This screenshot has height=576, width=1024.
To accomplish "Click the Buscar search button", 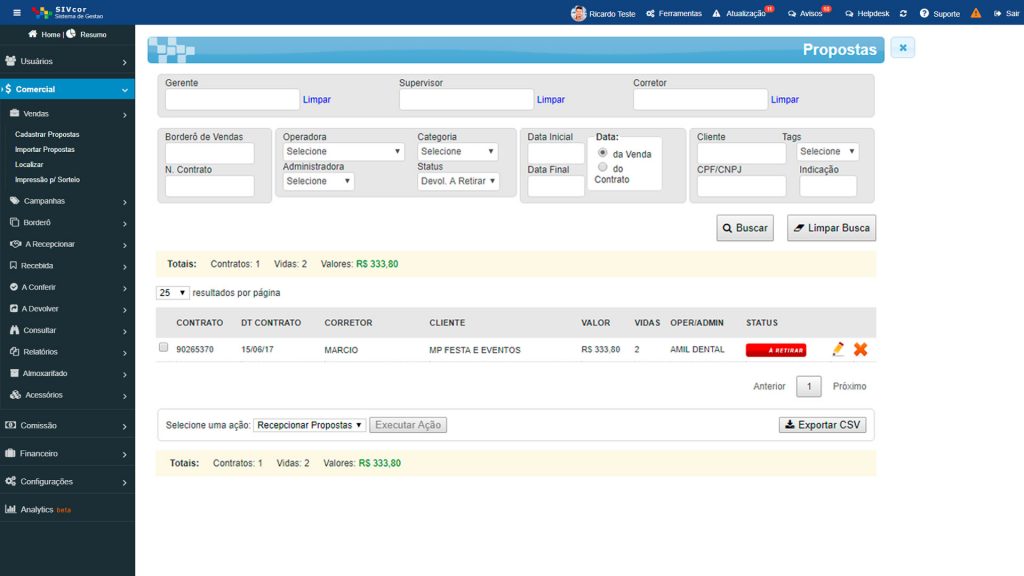I will tap(744, 228).
